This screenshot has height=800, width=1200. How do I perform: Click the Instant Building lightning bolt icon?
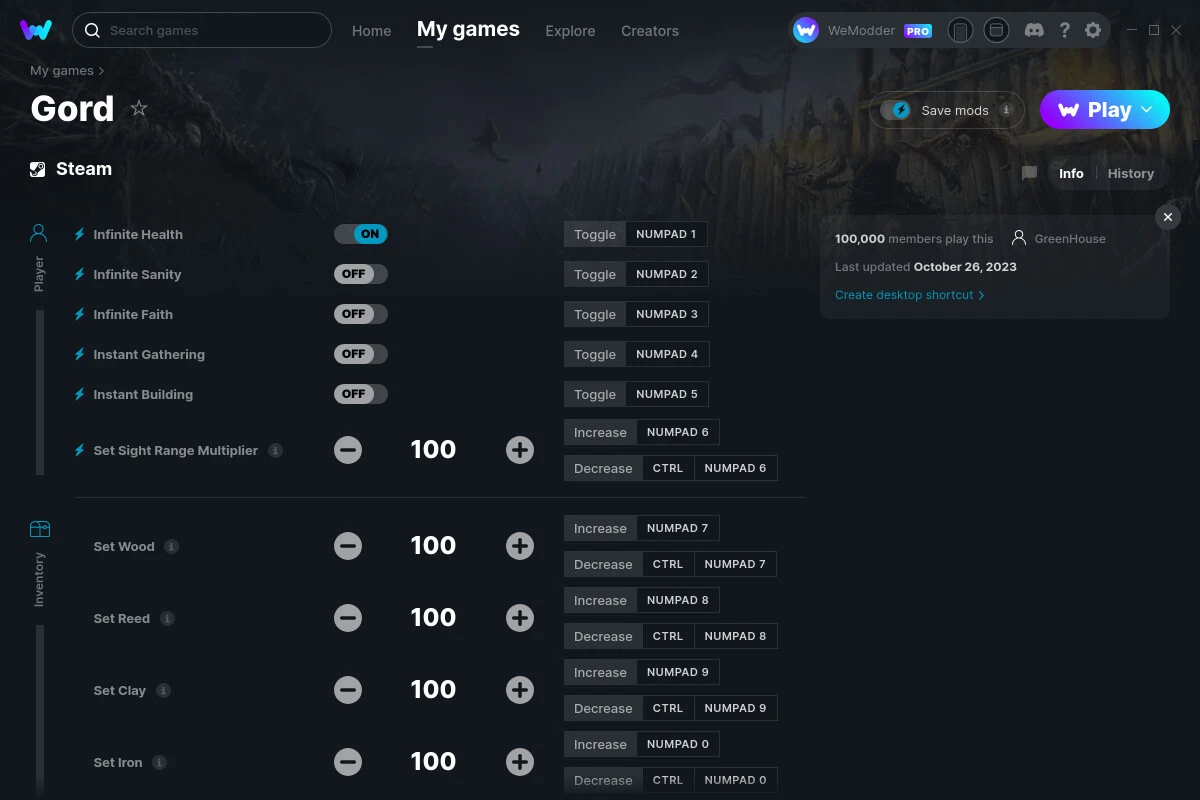80,394
